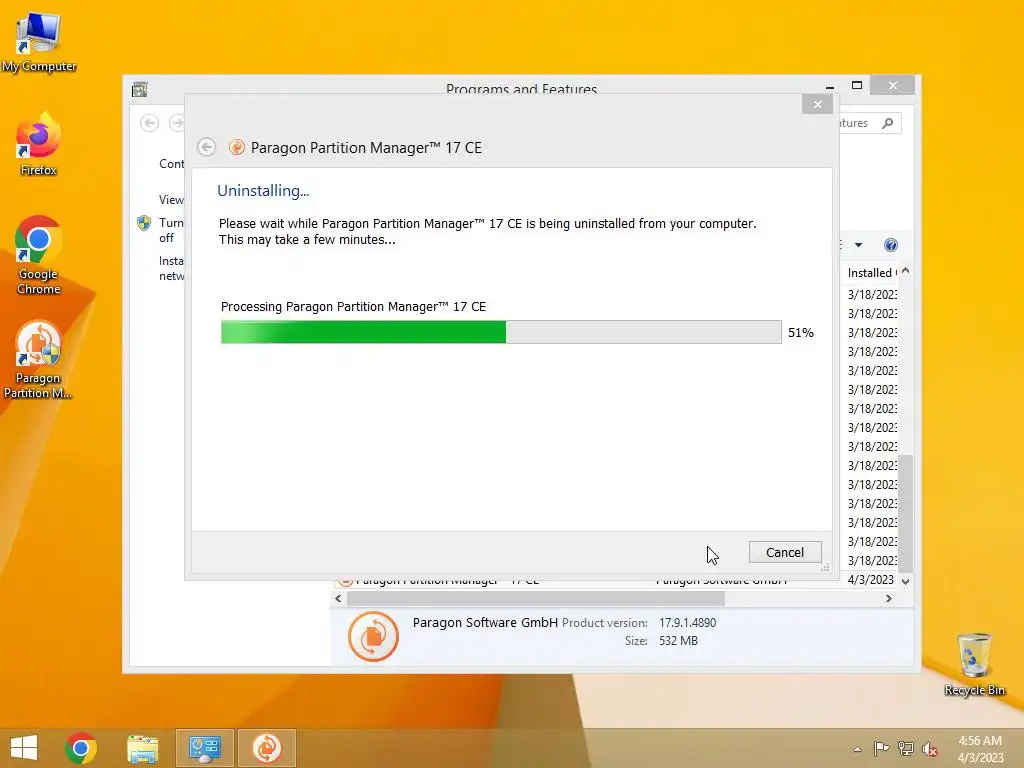Maximize the Programs and Features window
1024x768 pixels.
(857, 86)
